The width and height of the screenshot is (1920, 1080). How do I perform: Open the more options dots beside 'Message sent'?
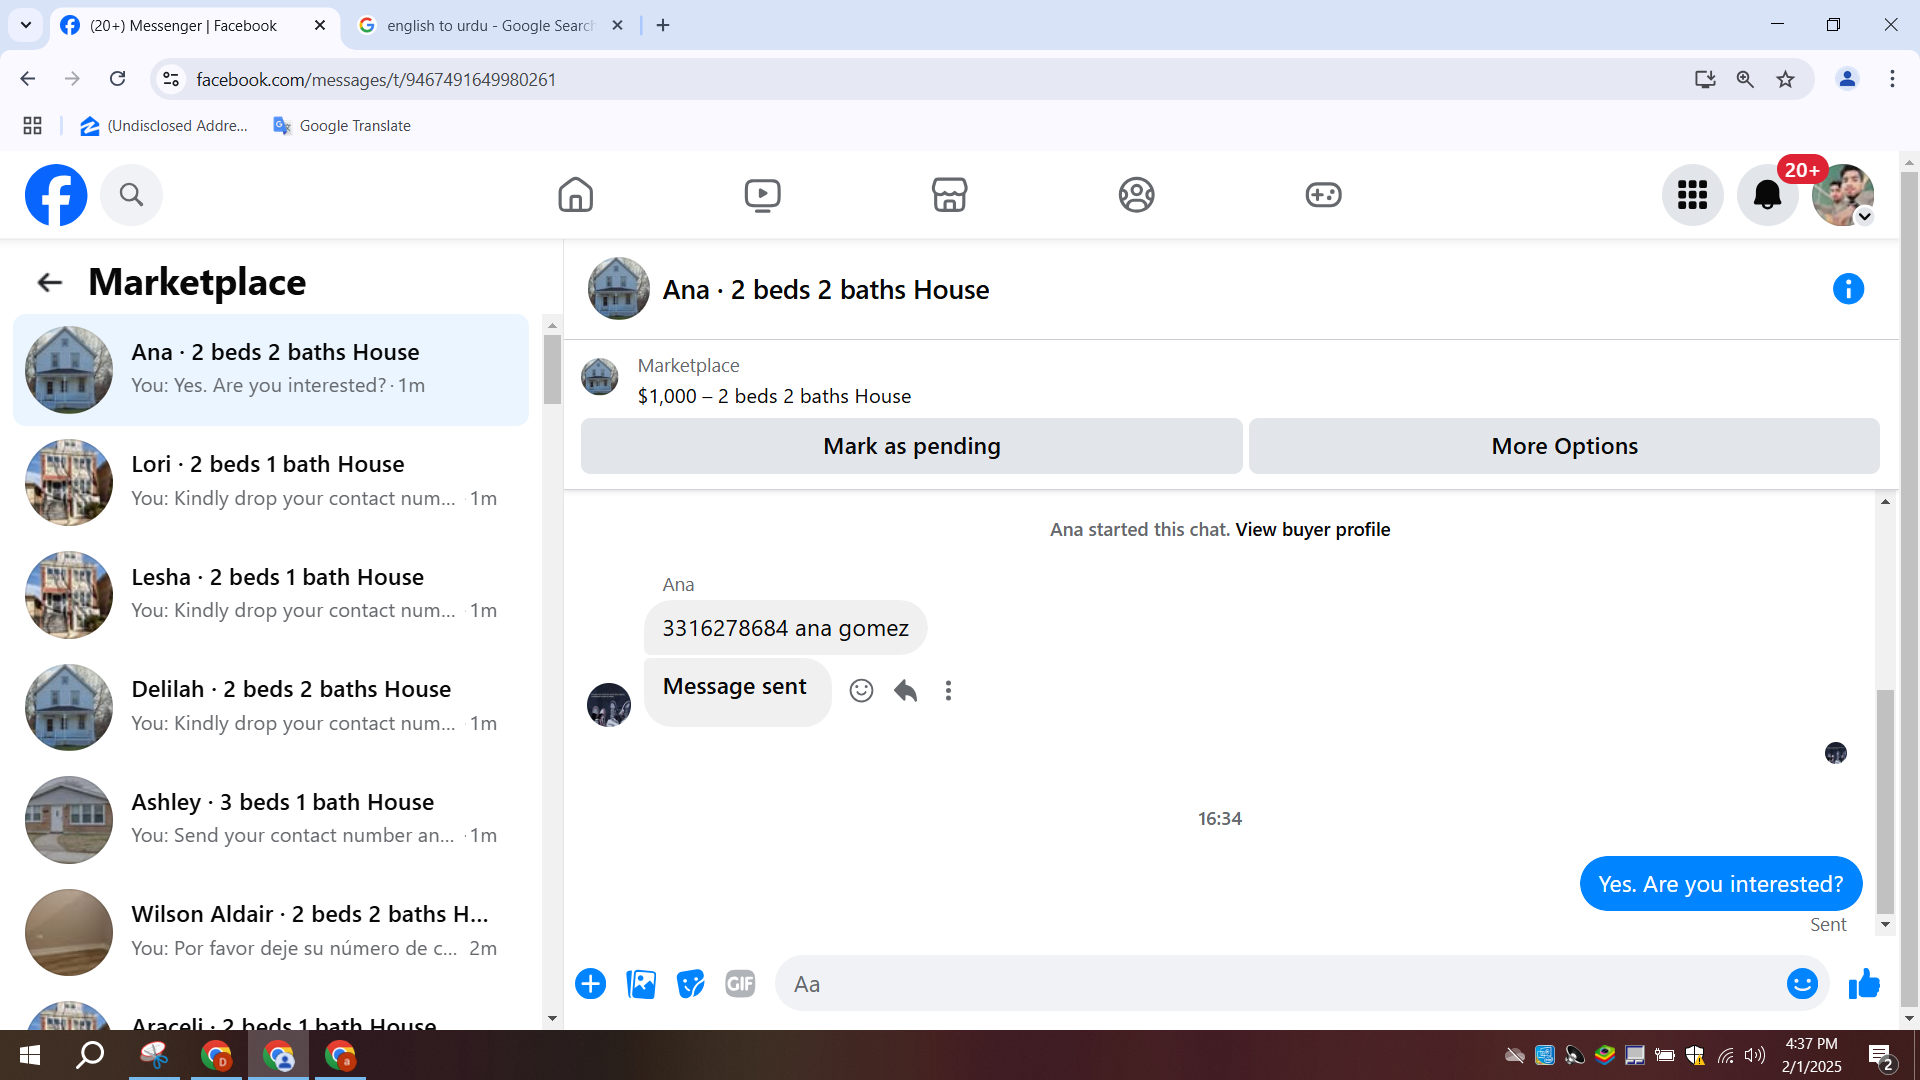pos(948,690)
